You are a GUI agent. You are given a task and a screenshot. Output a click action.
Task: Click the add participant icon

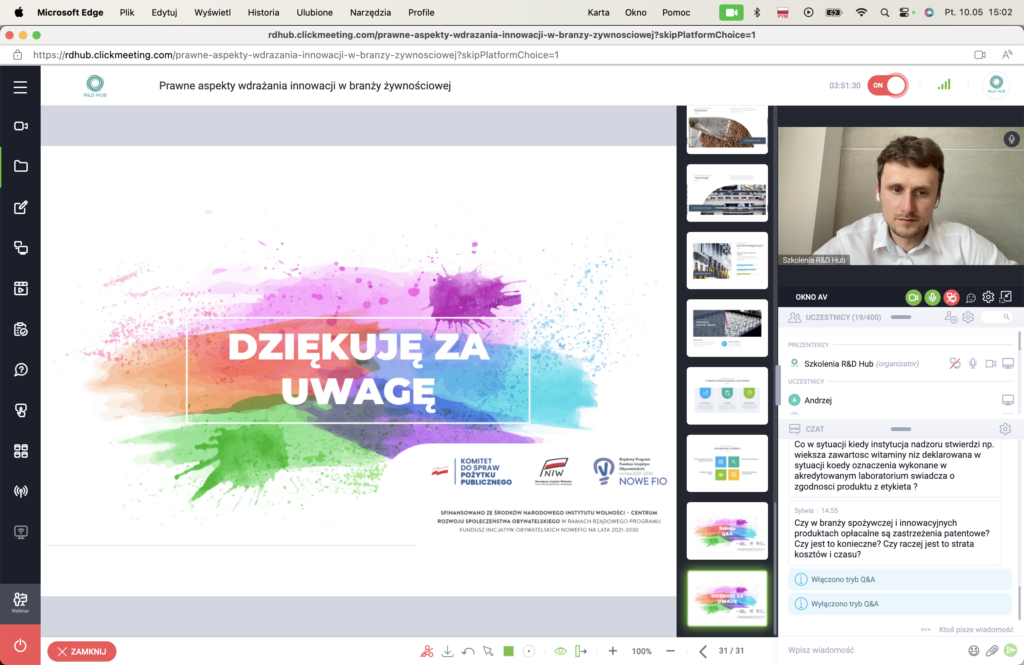[x=951, y=317]
